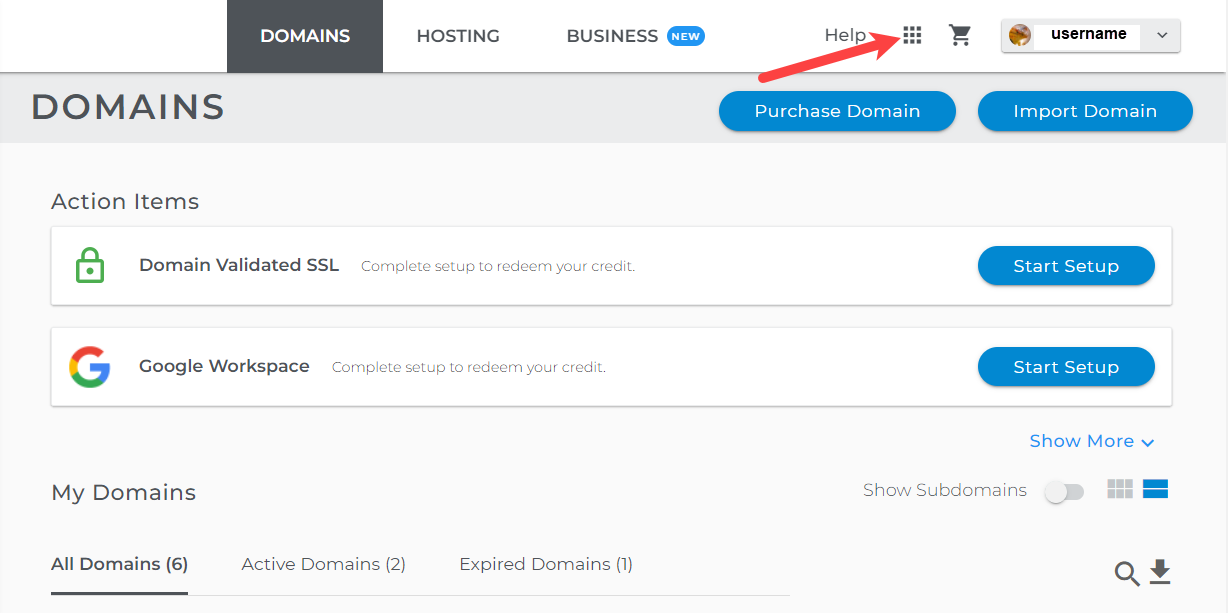Click the Google logo icon

[x=90, y=367]
